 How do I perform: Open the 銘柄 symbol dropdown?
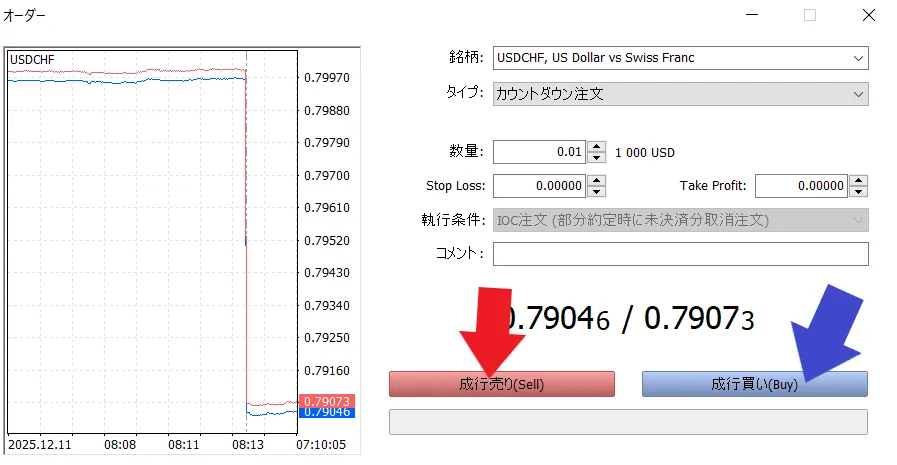coord(681,58)
